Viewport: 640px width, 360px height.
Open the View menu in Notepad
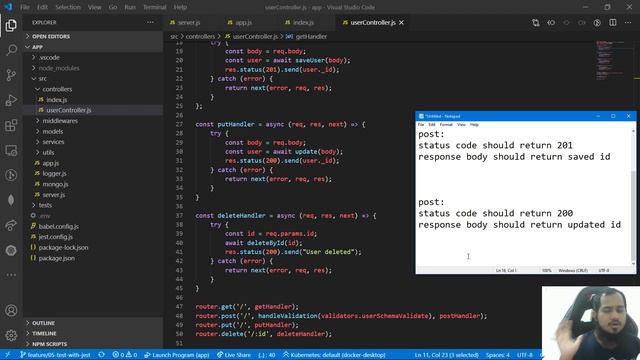(x=461, y=124)
